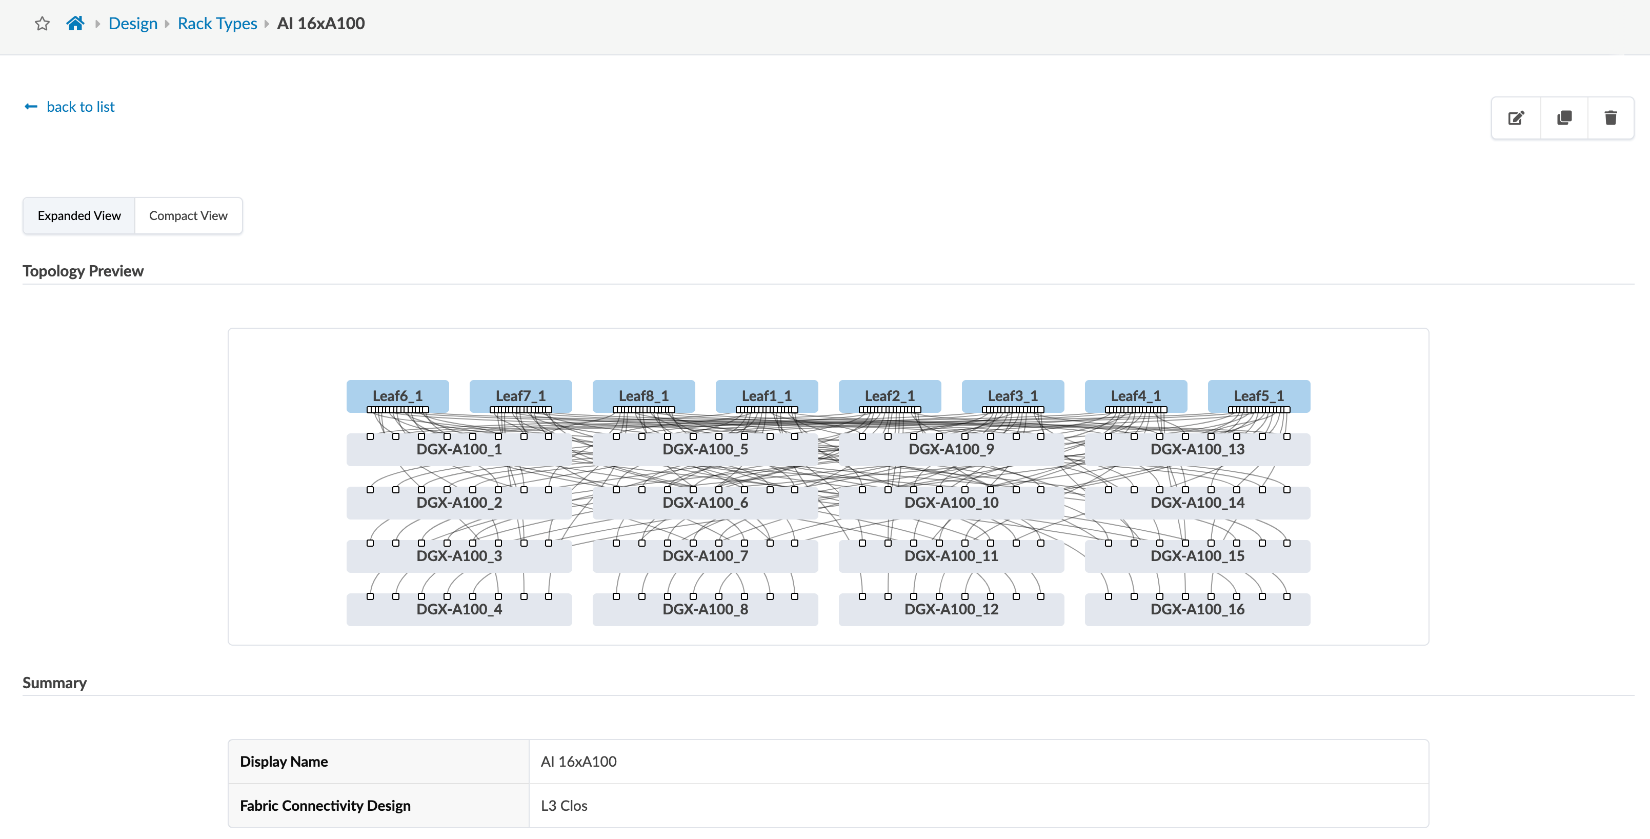Select the DGX-A100_5 server node
The image size is (1650, 839).
tap(705, 450)
